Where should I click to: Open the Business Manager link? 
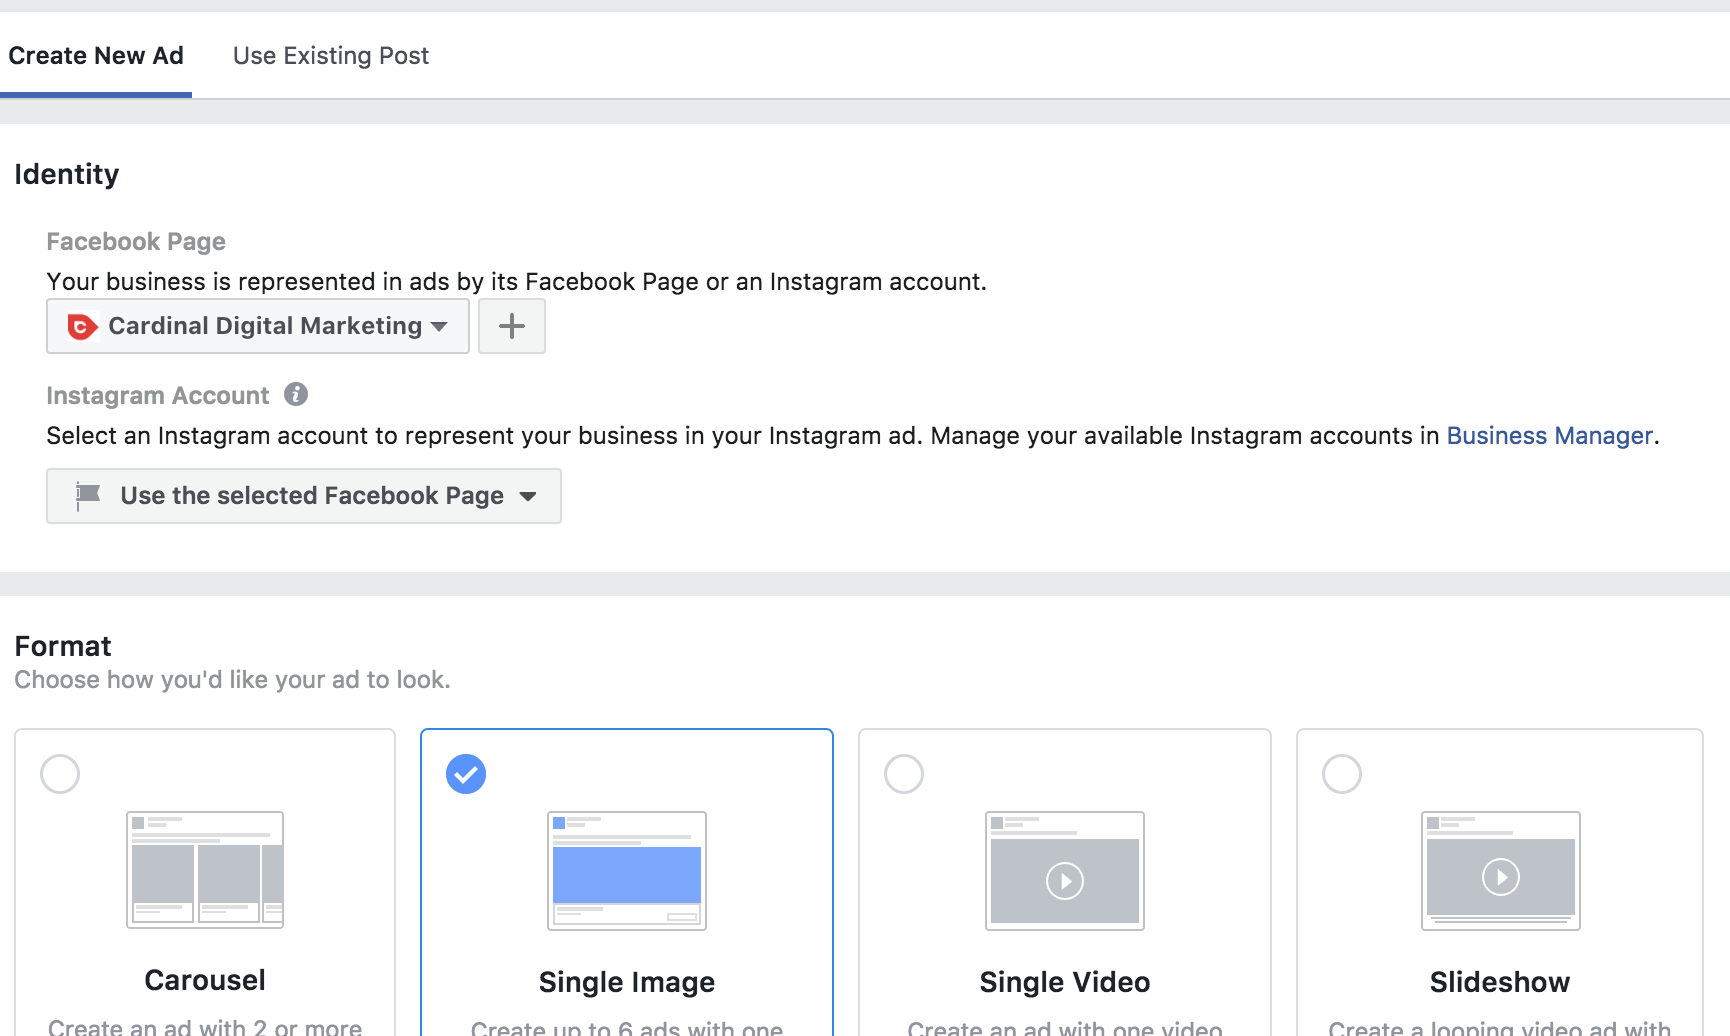coord(1549,436)
